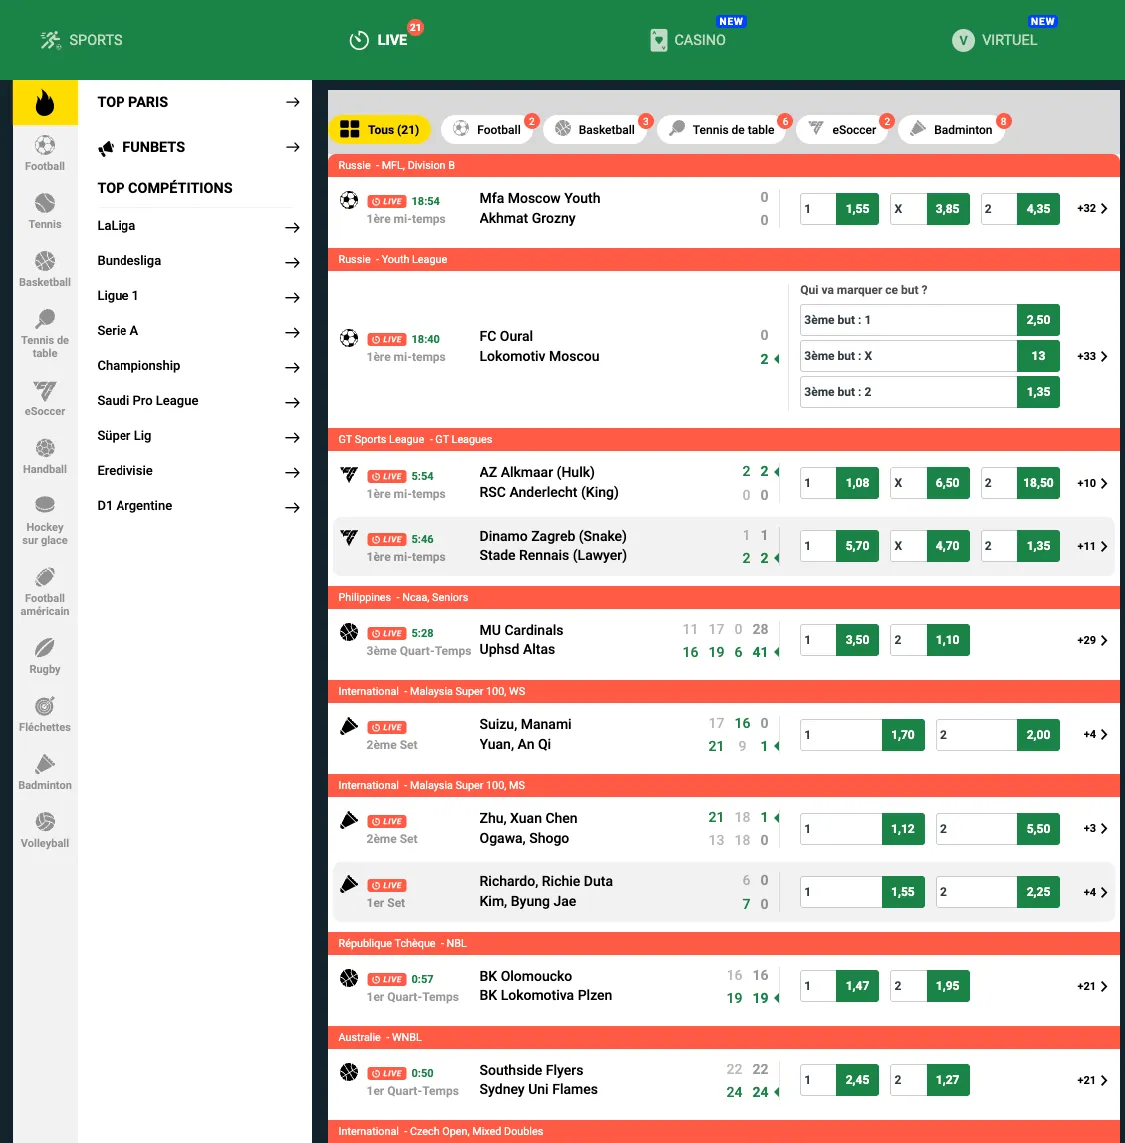Click the basketball icon beside BK Olomoucko

(x=349, y=978)
